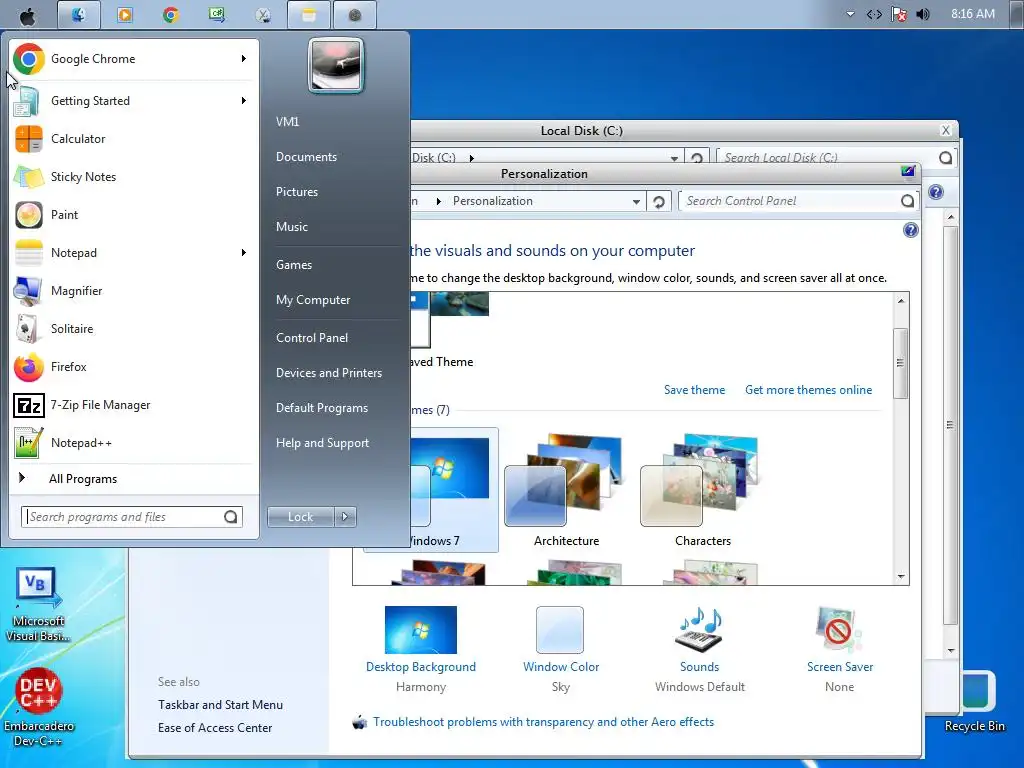Open the Apple start button
The height and width of the screenshot is (768, 1024).
[27, 15]
